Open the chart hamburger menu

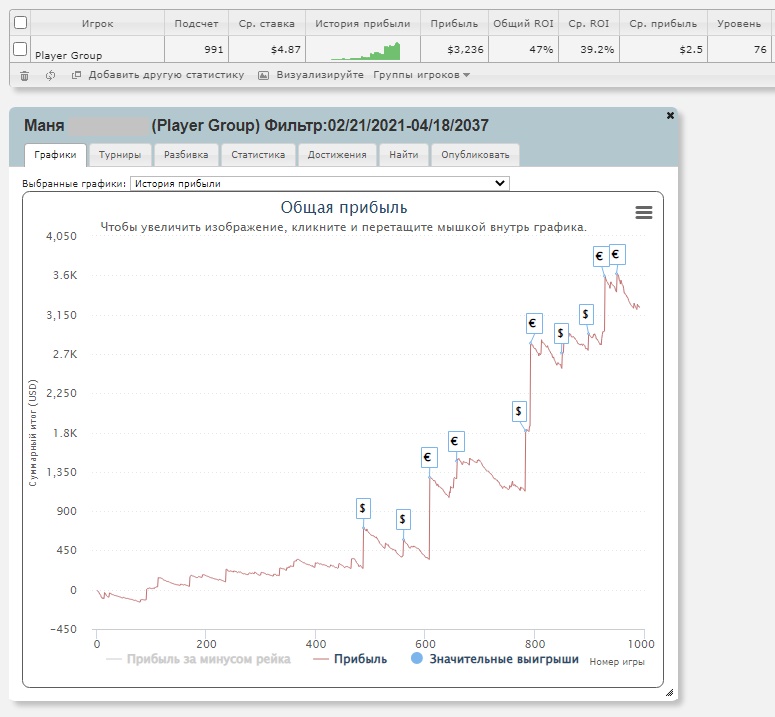point(644,212)
